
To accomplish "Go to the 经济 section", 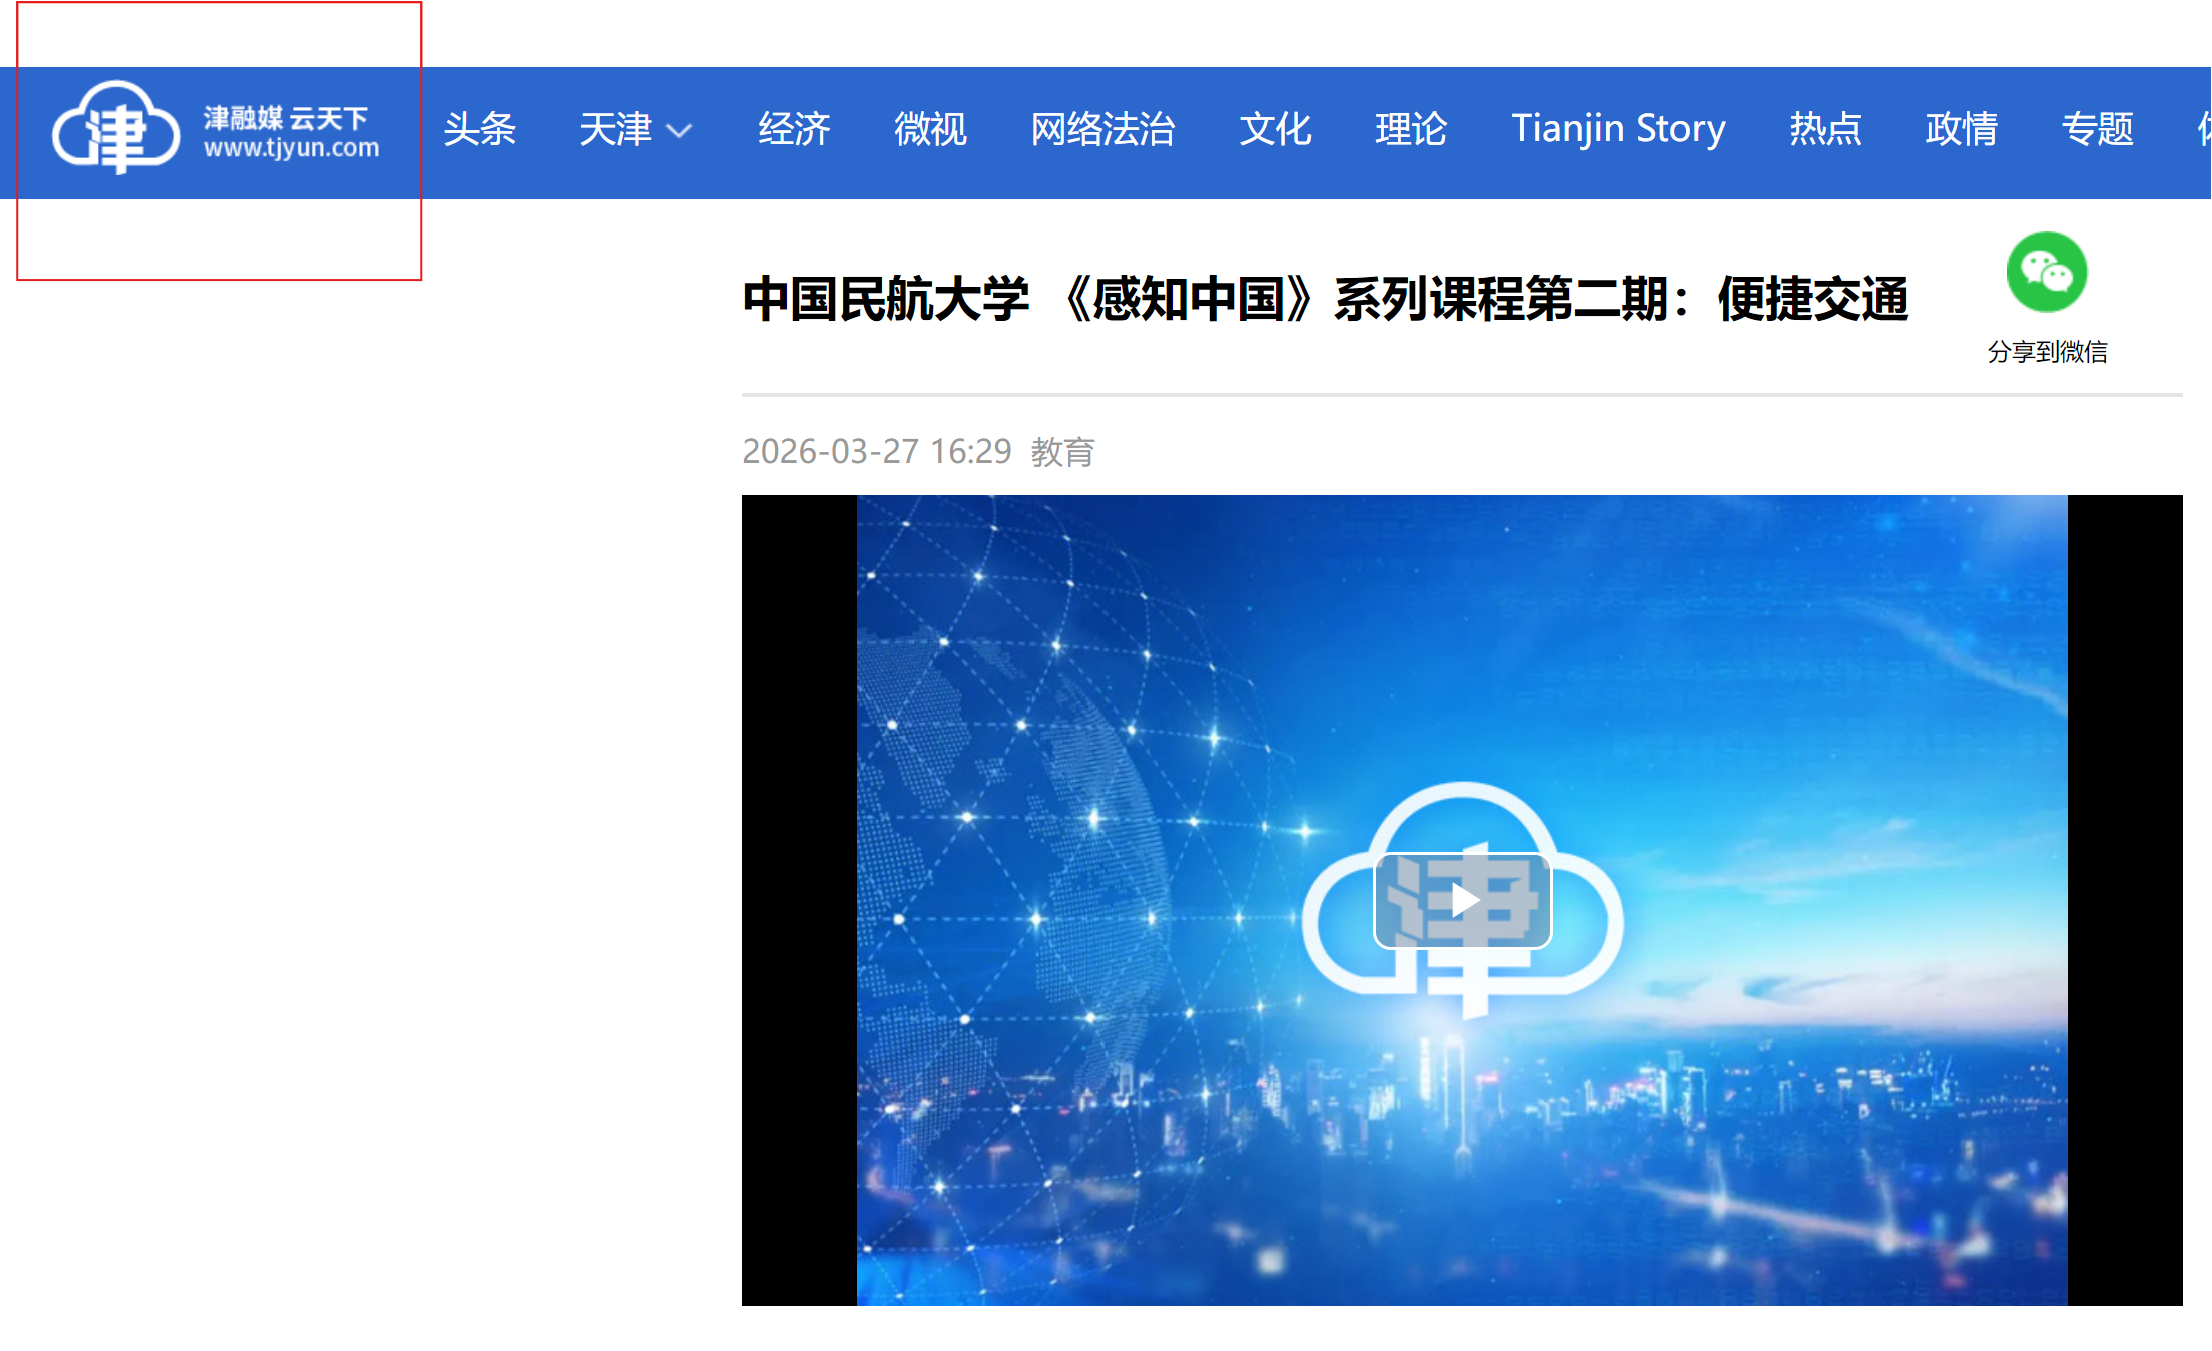I will 794,129.
